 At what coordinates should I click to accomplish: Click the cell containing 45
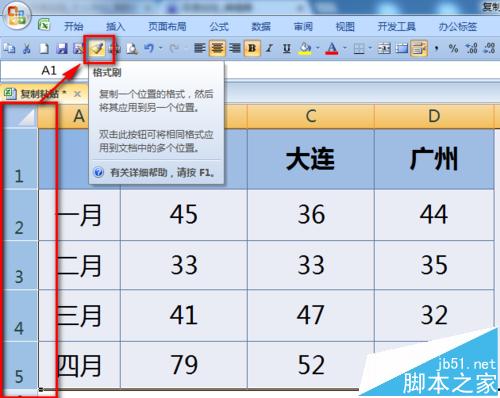click(x=184, y=215)
